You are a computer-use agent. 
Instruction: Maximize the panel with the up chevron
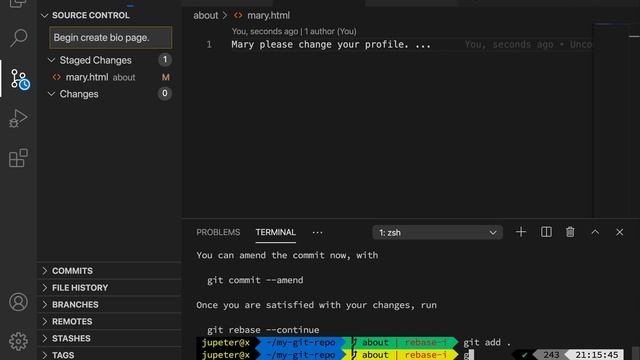tap(595, 232)
